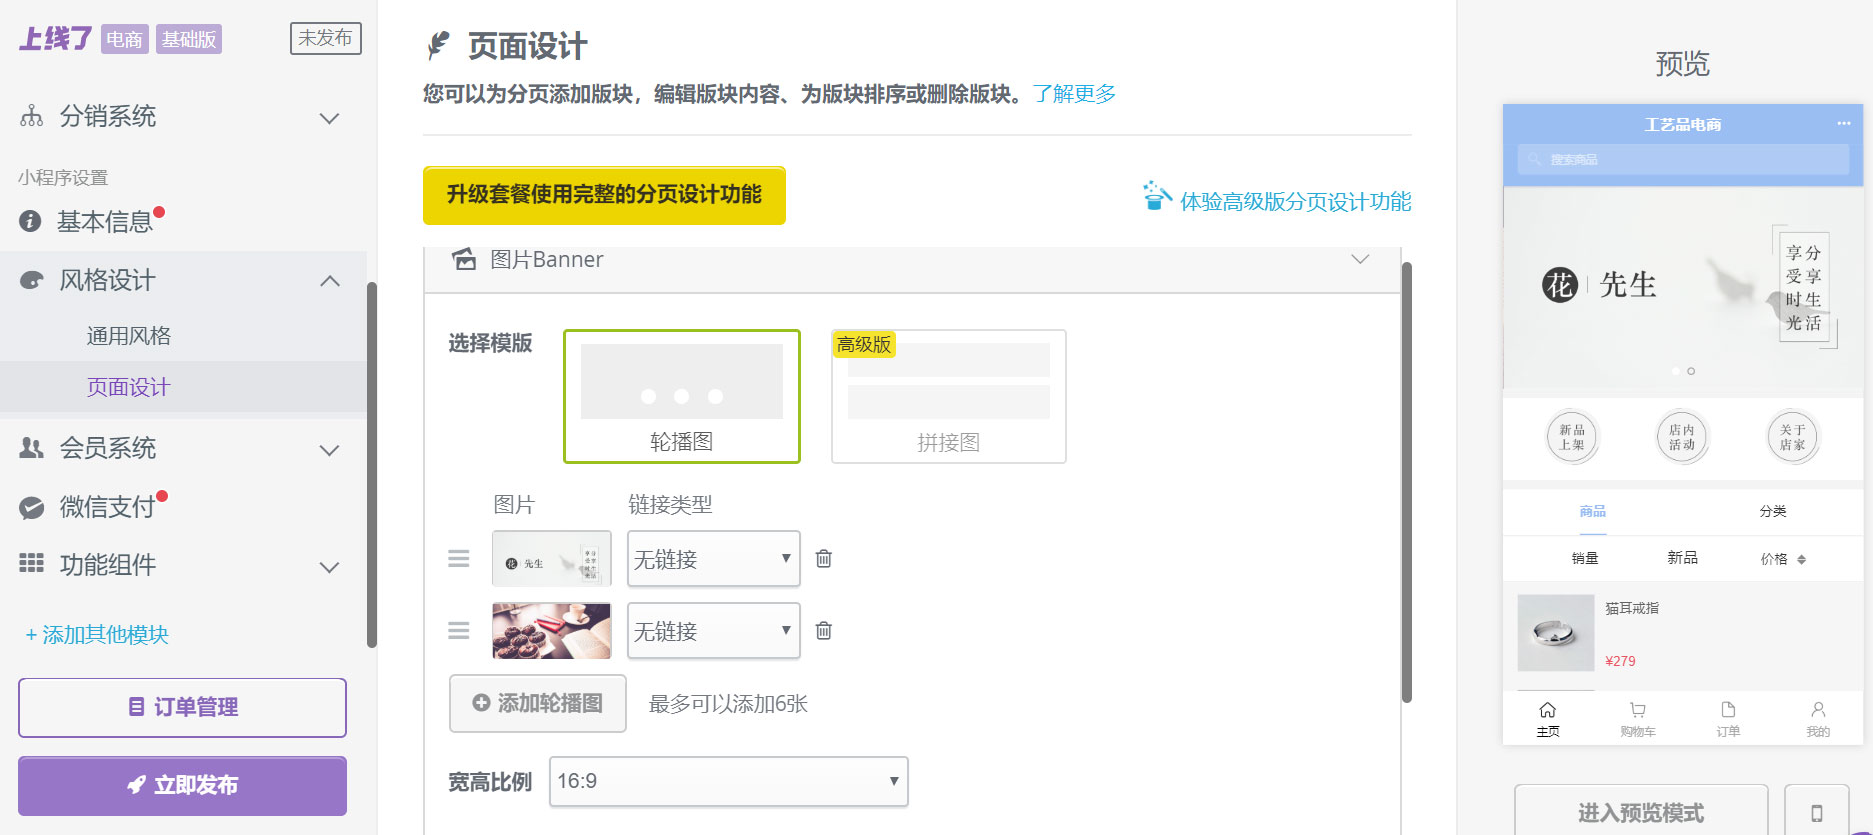1873x835 pixels.
Task: Click the 分销系统 network icon
Action: 32,116
